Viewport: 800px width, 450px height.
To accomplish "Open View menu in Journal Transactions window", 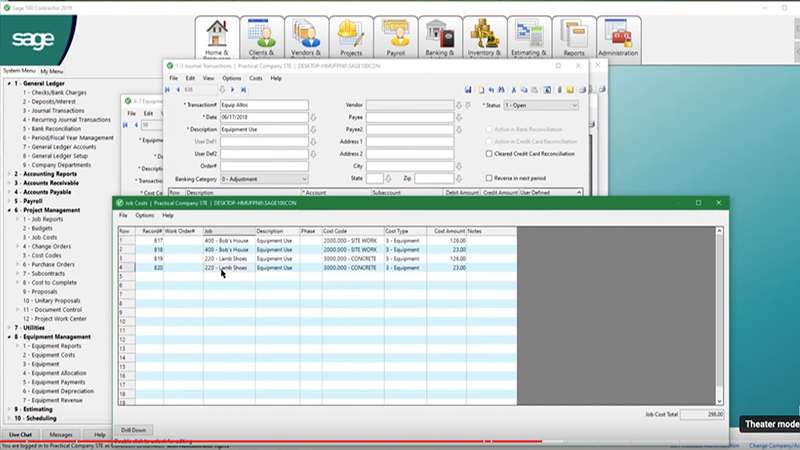I will 209,78.
